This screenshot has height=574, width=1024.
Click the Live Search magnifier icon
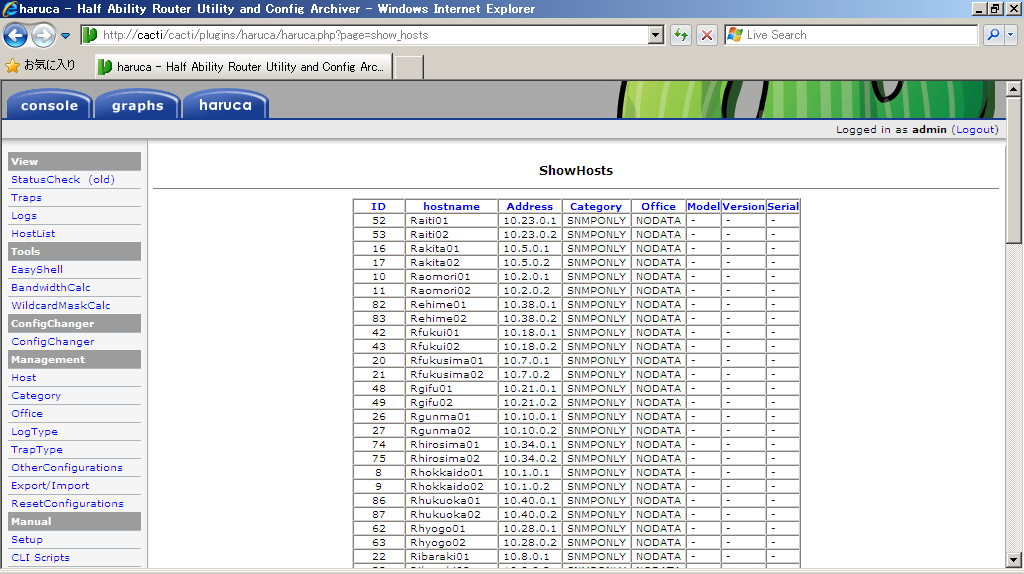993,35
